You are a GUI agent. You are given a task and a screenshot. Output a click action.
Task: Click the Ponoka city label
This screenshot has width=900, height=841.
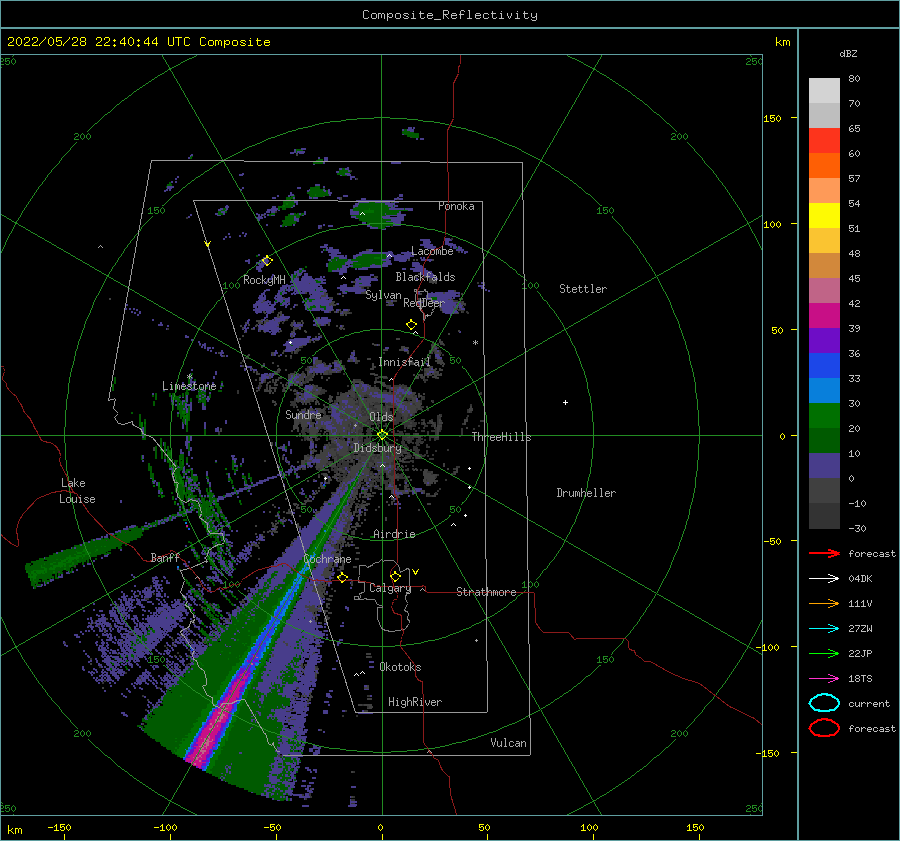456,206
